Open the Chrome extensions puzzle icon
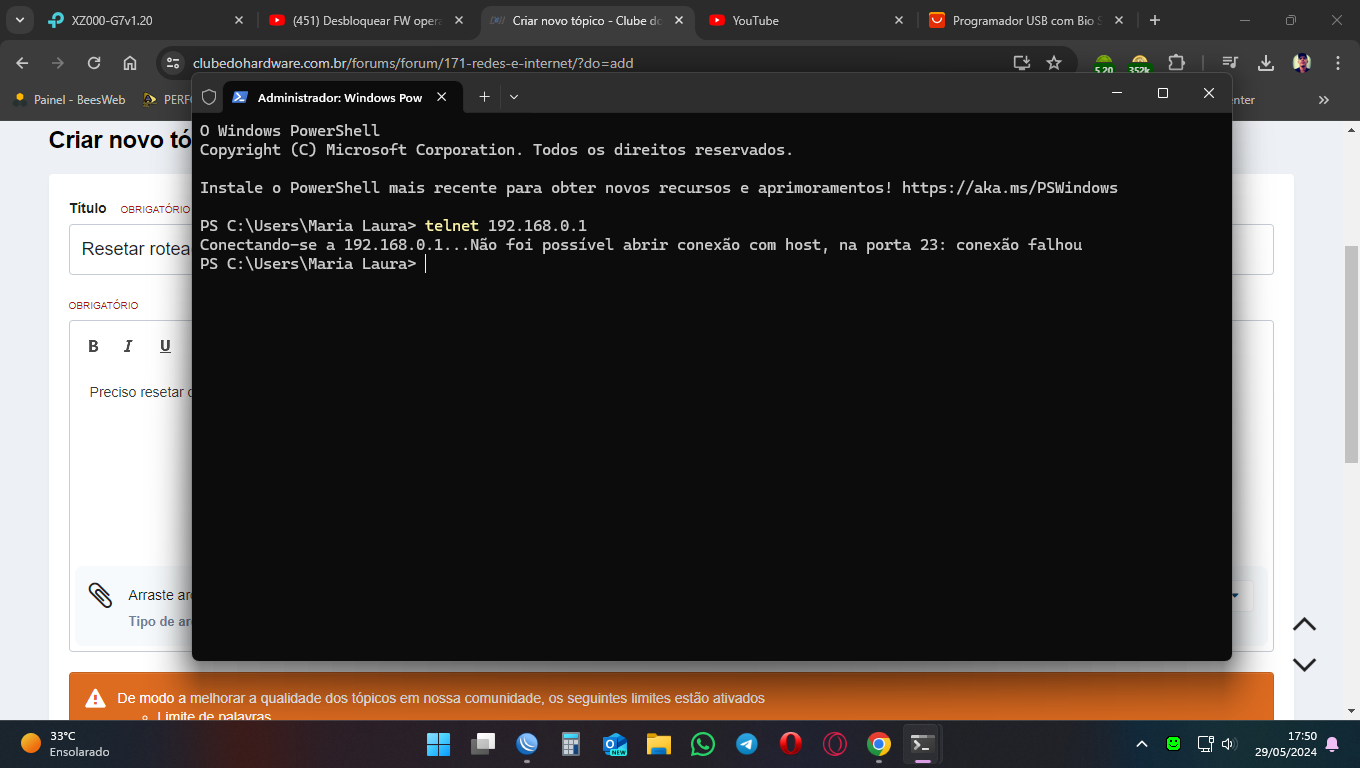The image size is (1360, 768). pyautogui.click(x=1176, y=63)
